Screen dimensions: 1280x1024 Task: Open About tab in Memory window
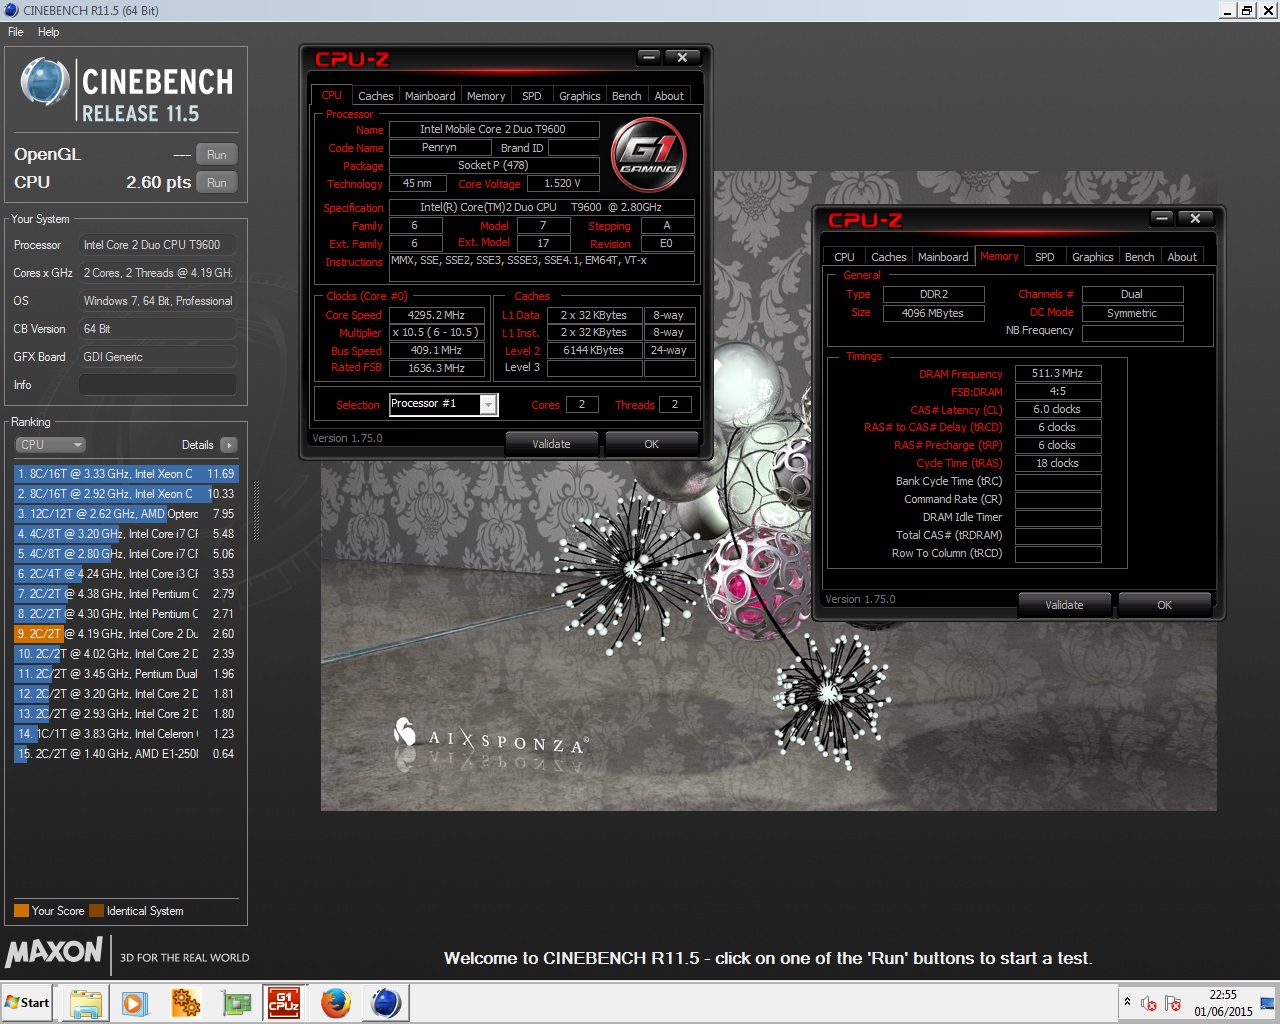click(1182, 257)
